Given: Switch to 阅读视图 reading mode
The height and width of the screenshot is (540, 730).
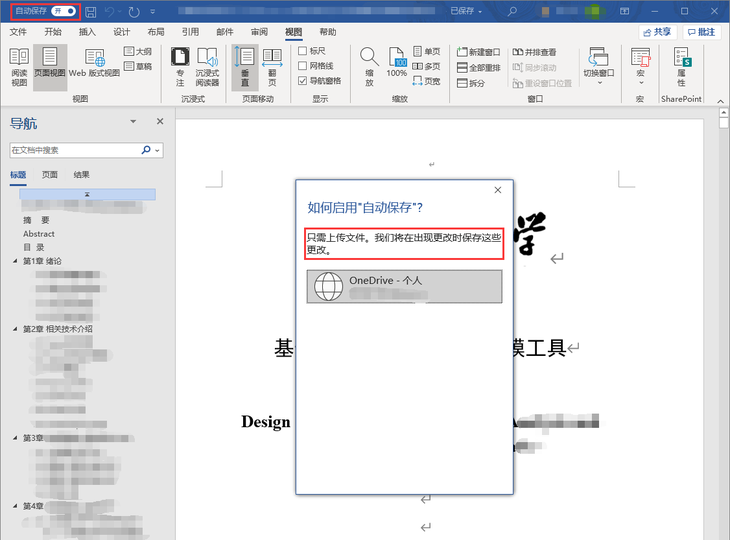Looking at the screenshot, I should 19,68.
